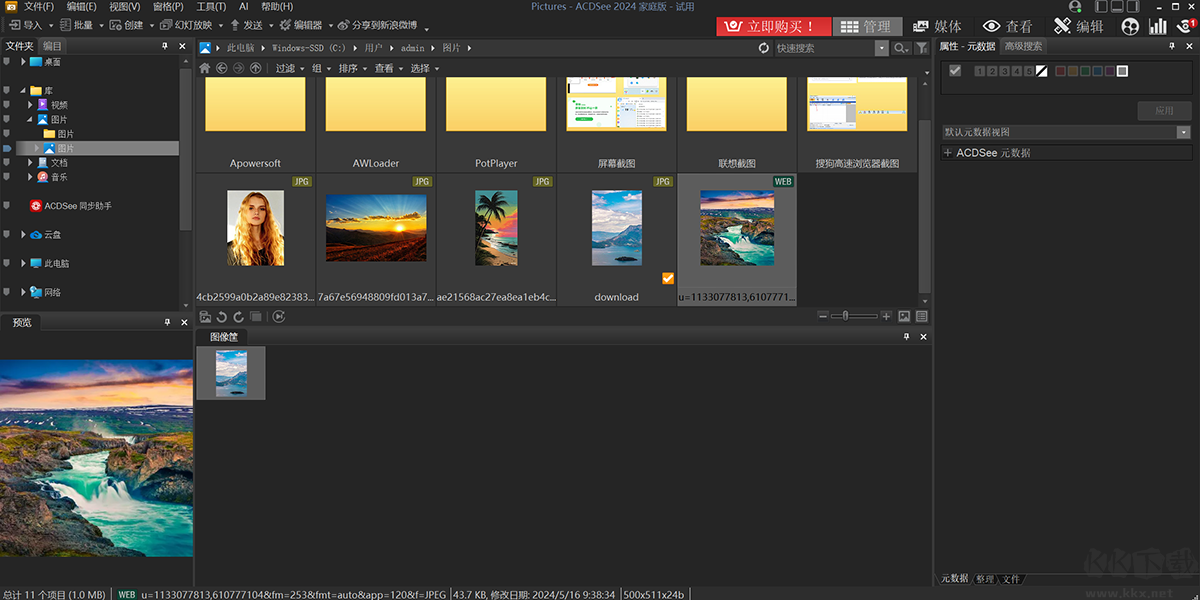The width and height of the screenshot is (1200, 600).
Task: Click the filter funnel icon beside search
Action: [922, 48]
